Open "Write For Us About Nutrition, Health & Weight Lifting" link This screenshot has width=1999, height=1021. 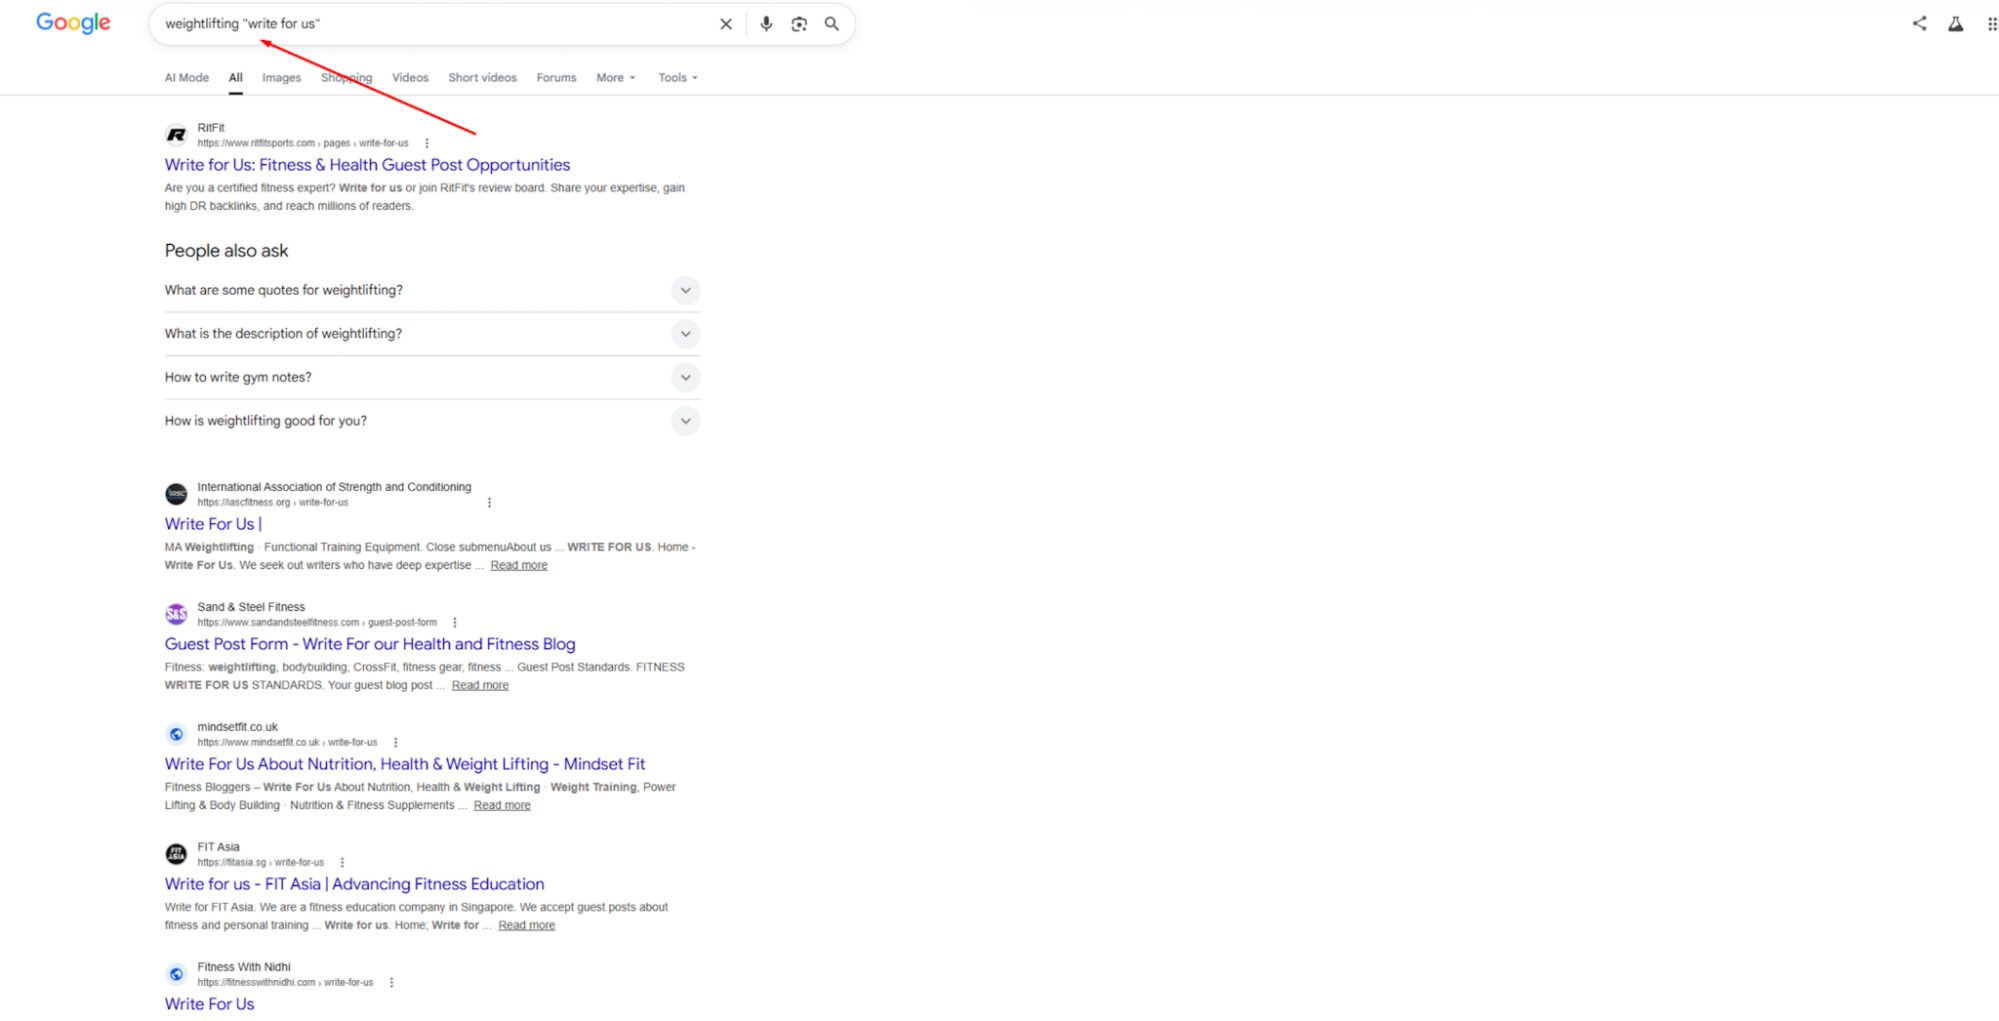point(405,764)
